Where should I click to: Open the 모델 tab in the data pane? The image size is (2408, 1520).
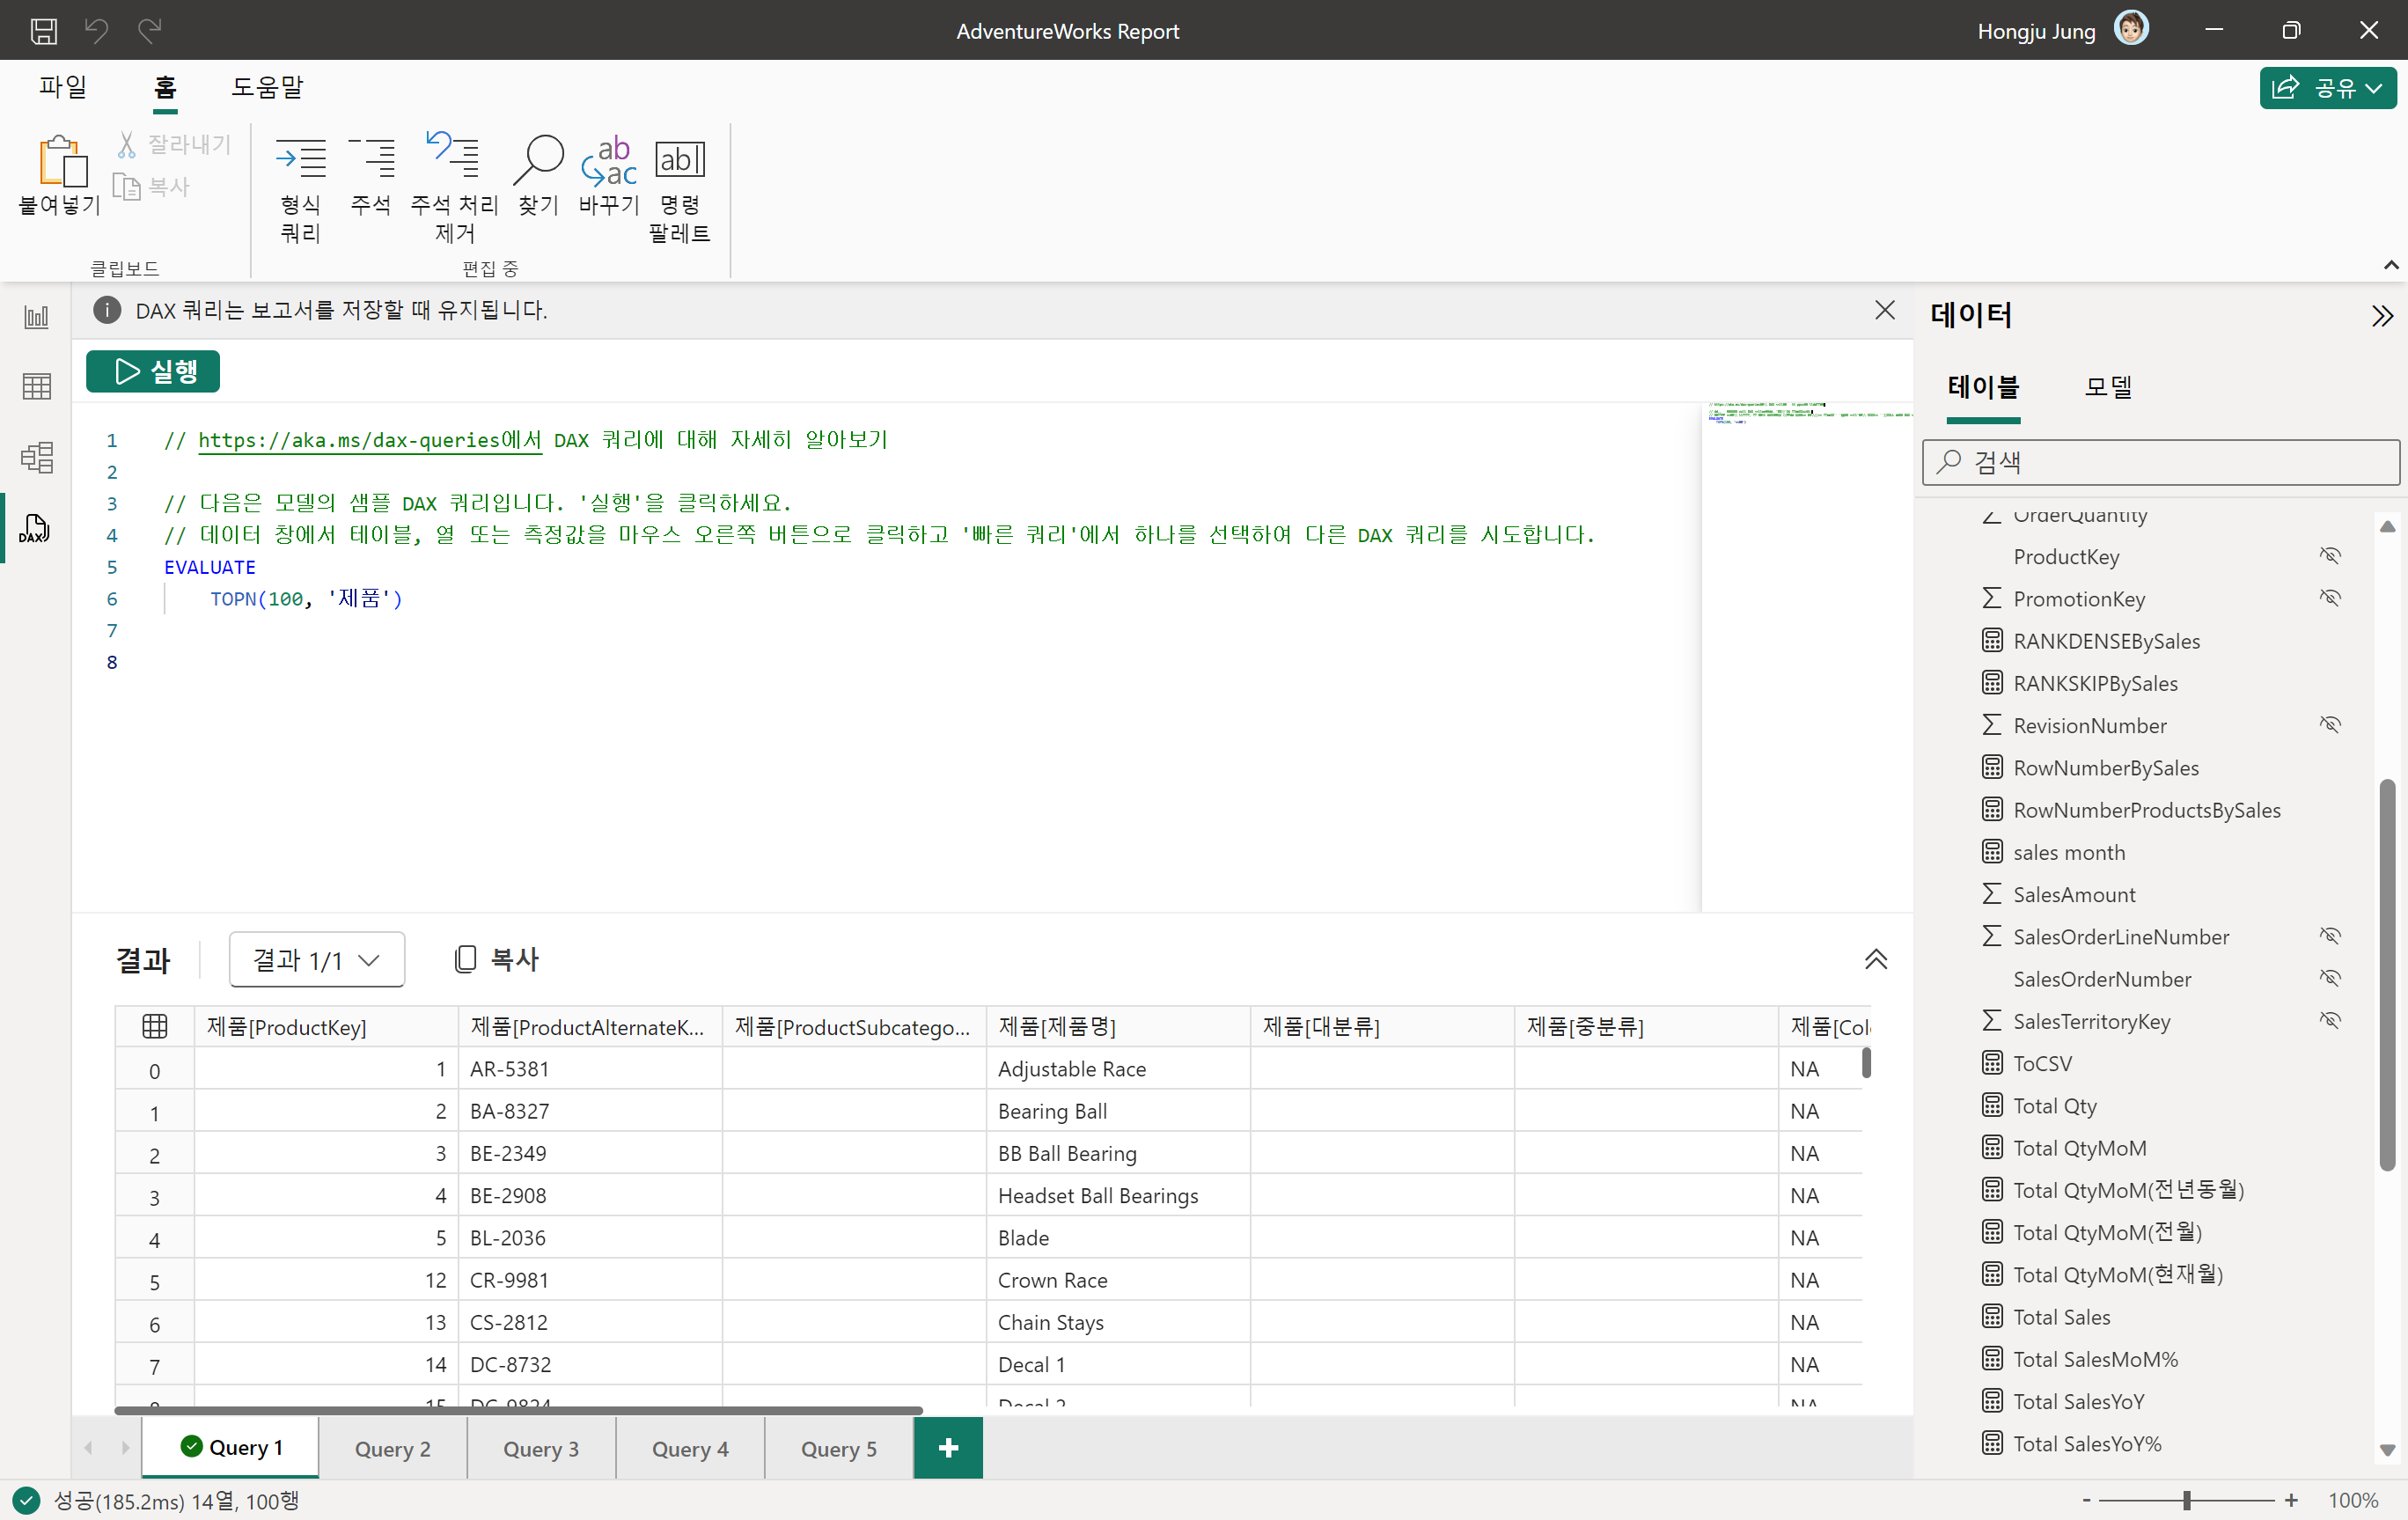[x=2108, y=387]
